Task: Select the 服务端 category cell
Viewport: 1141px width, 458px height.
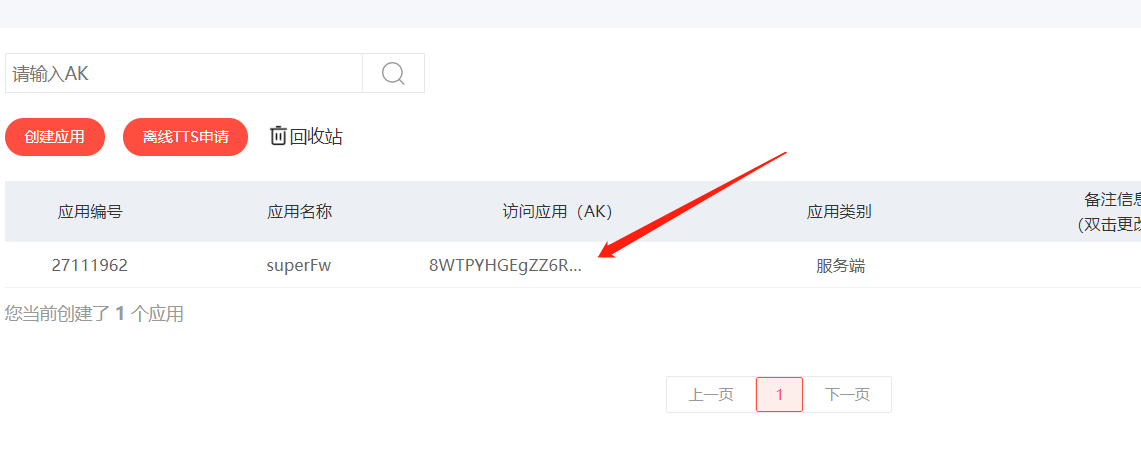Action: [840, 266]
